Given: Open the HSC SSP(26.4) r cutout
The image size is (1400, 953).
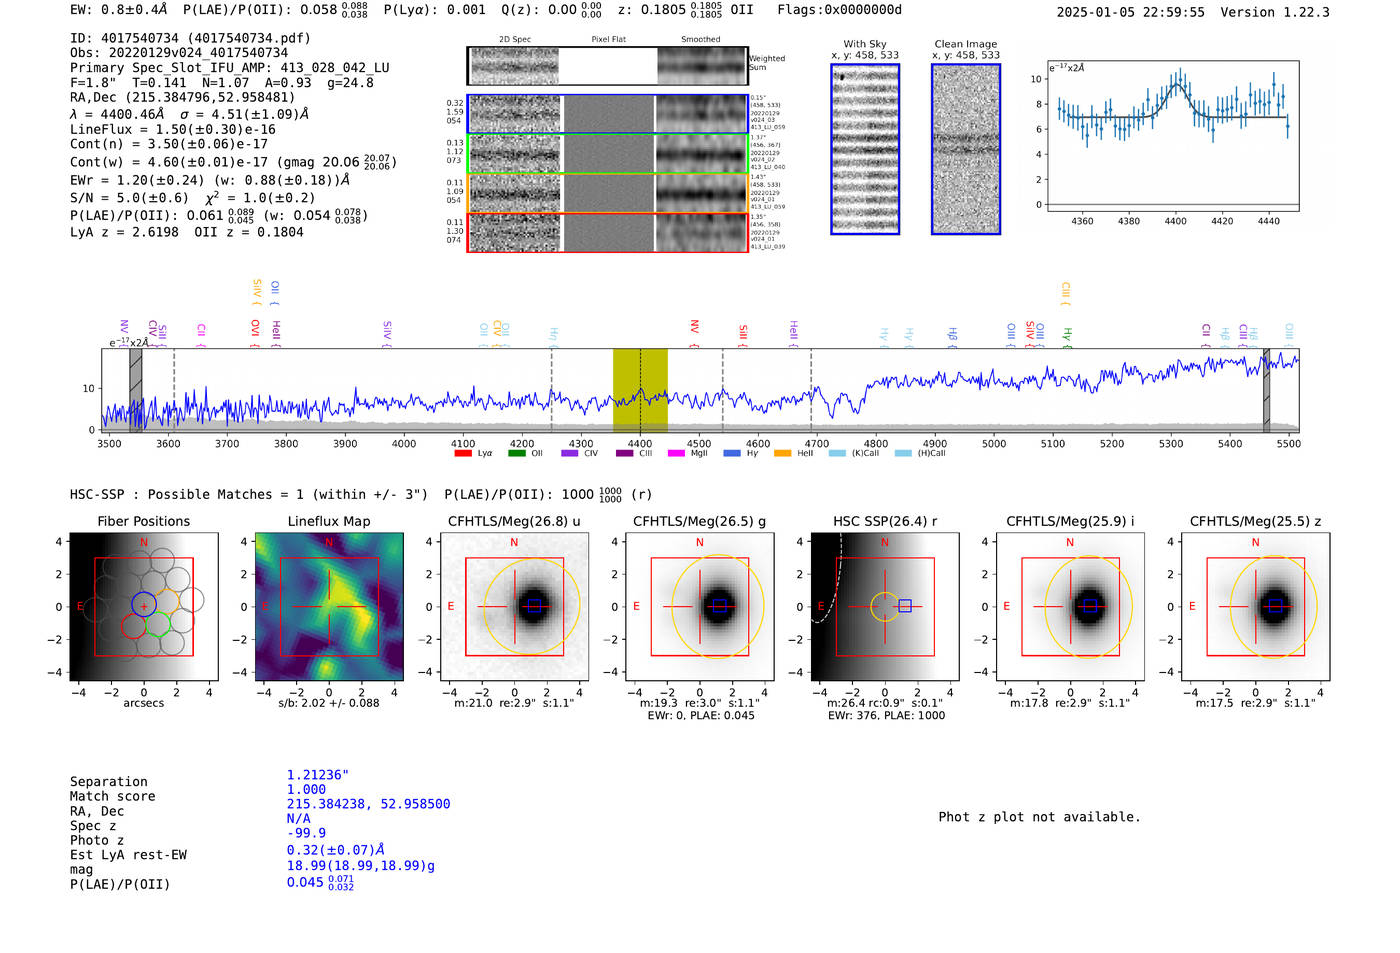Looking at the screenshot, I should (884, 607).
